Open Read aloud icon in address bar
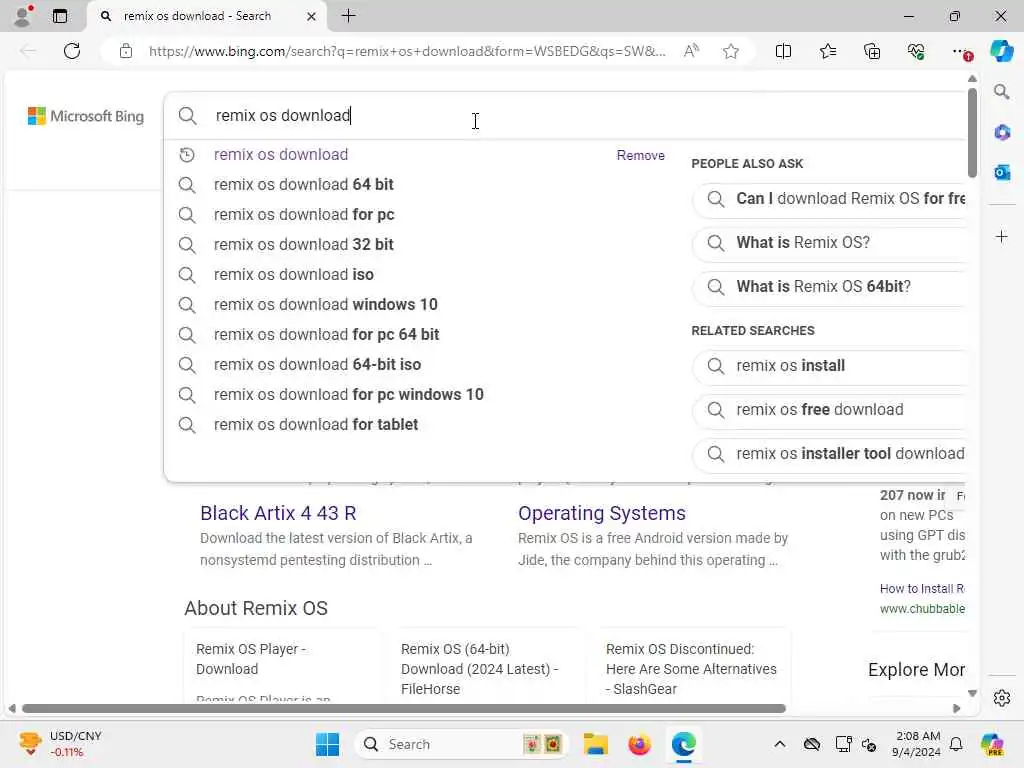1024x768 pixels. pos(691,51)
